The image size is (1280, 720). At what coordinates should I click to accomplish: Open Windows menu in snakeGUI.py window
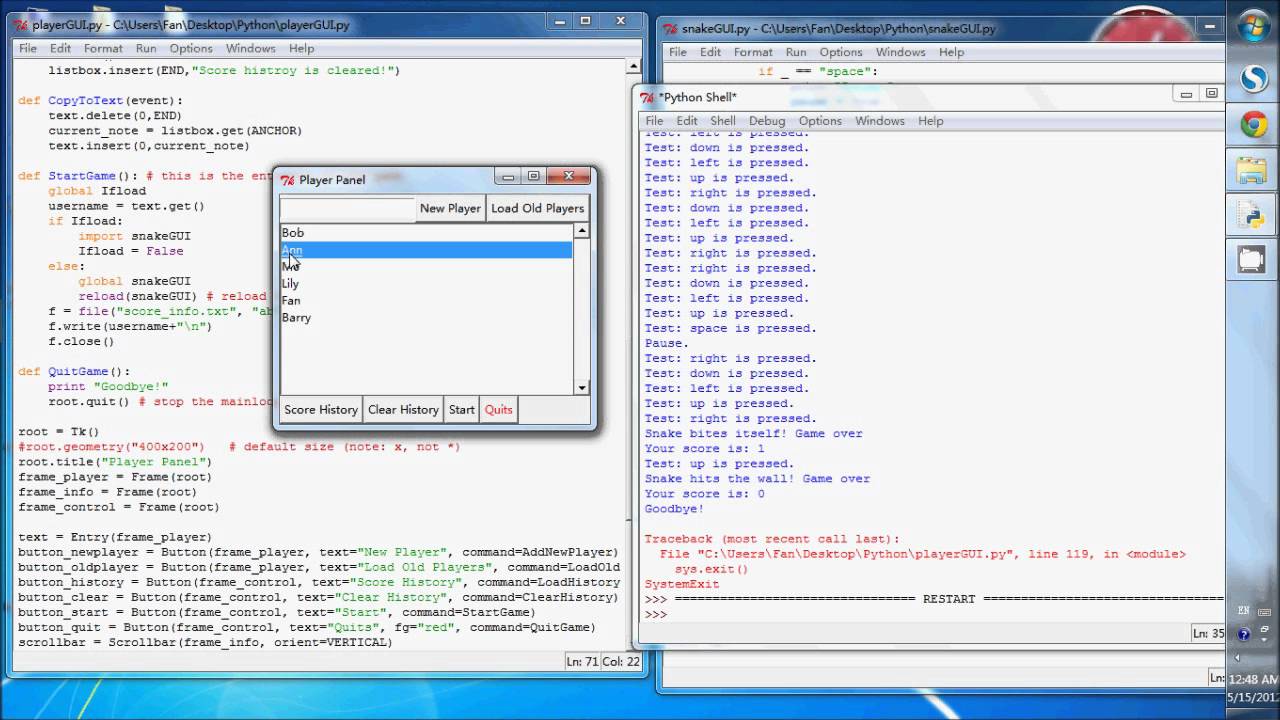tap(900, 52)
